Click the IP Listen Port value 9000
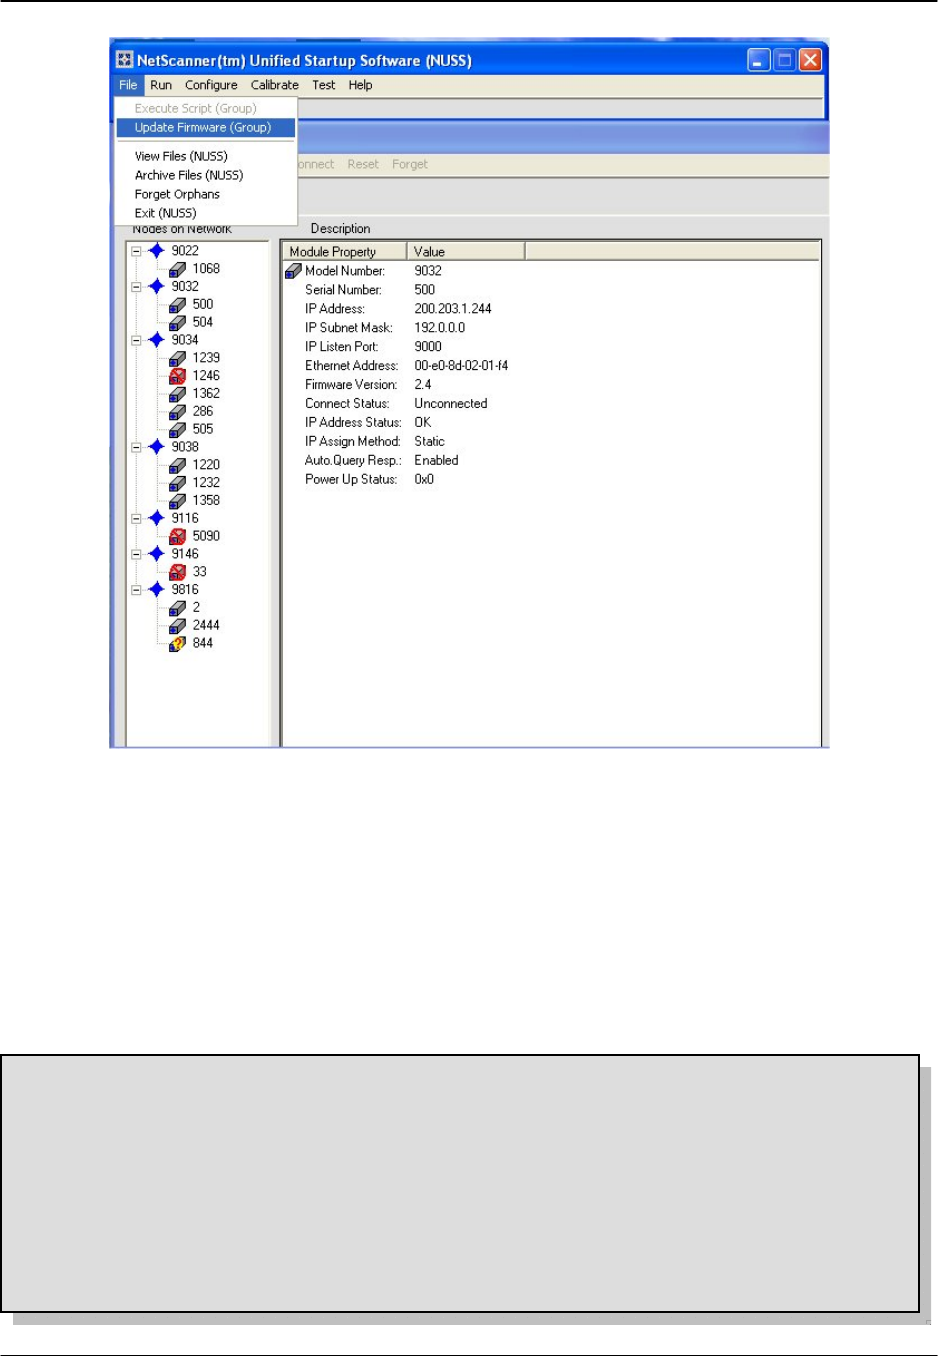 (x=428, y=347)
